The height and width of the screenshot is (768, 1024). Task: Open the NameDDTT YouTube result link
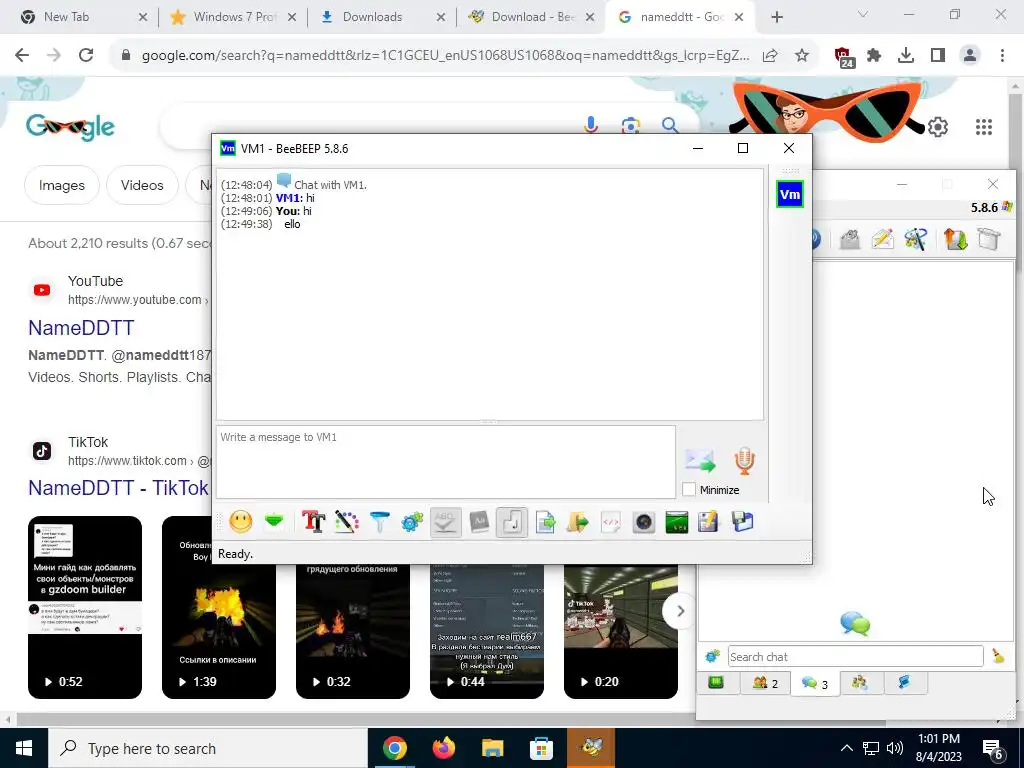81,328
